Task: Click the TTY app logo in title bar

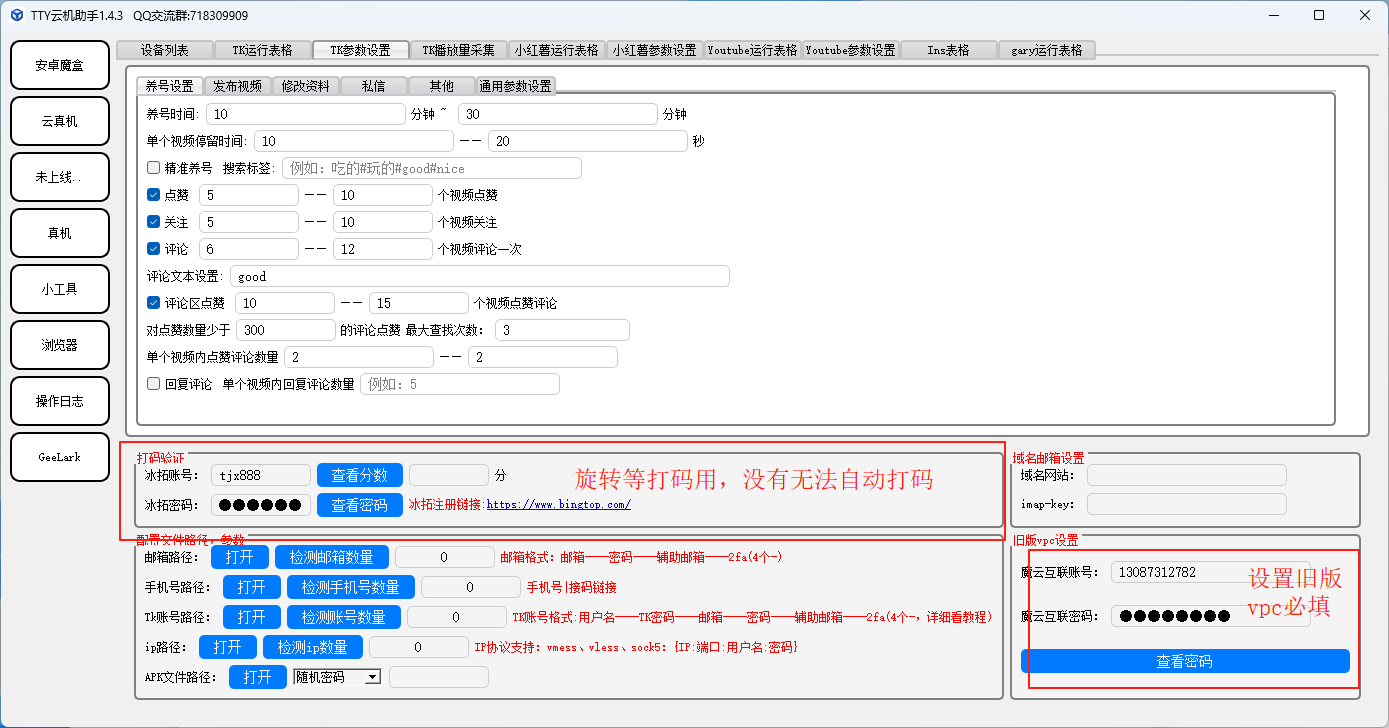Action: coord(17,15)
